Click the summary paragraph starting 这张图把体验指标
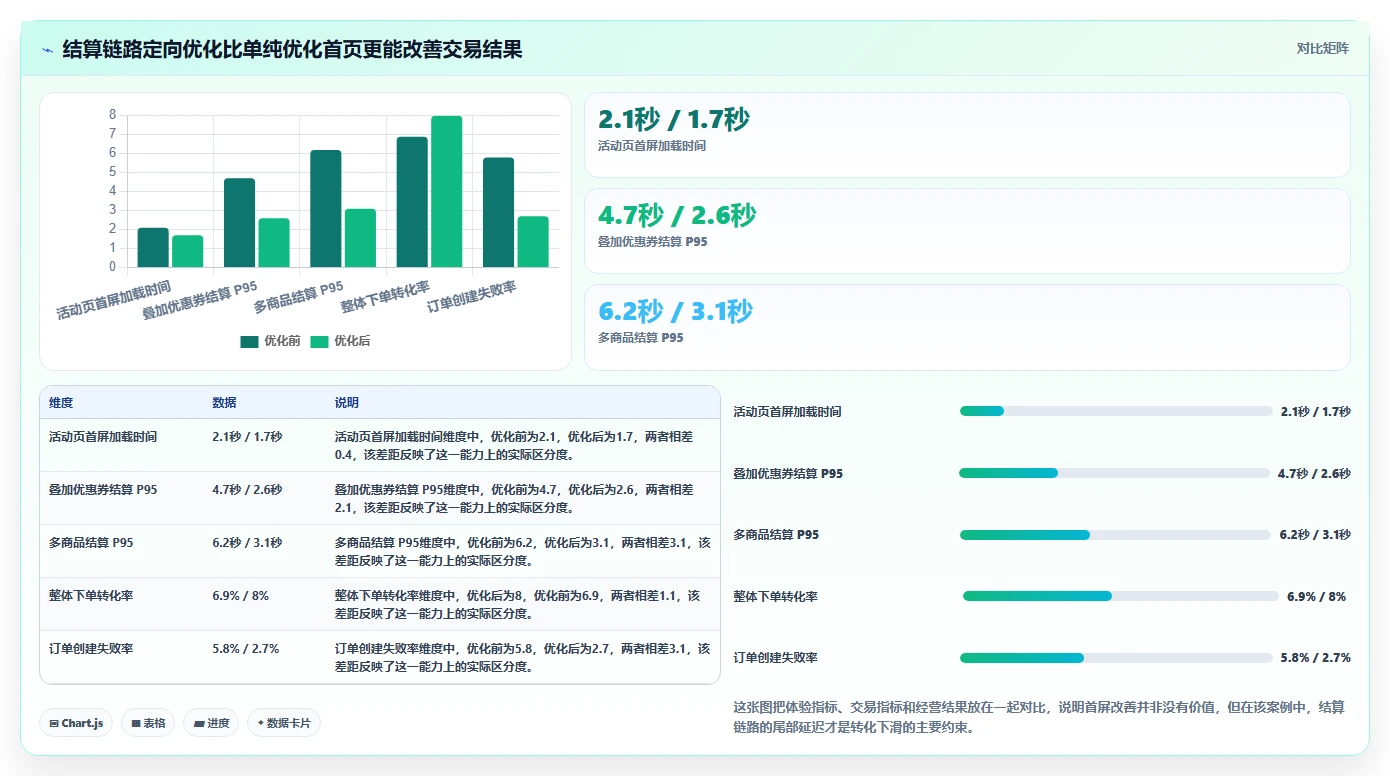Viewport: 1390px width, 776px height. pyautogui.click(x=1040, y=717)
